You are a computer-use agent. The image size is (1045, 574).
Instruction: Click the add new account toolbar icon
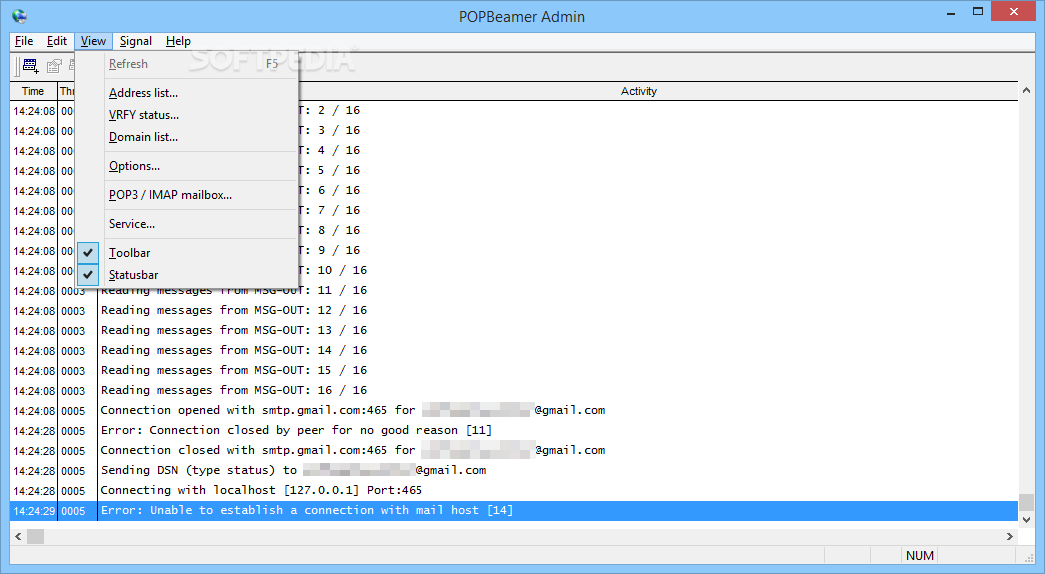tap(31, 65)
